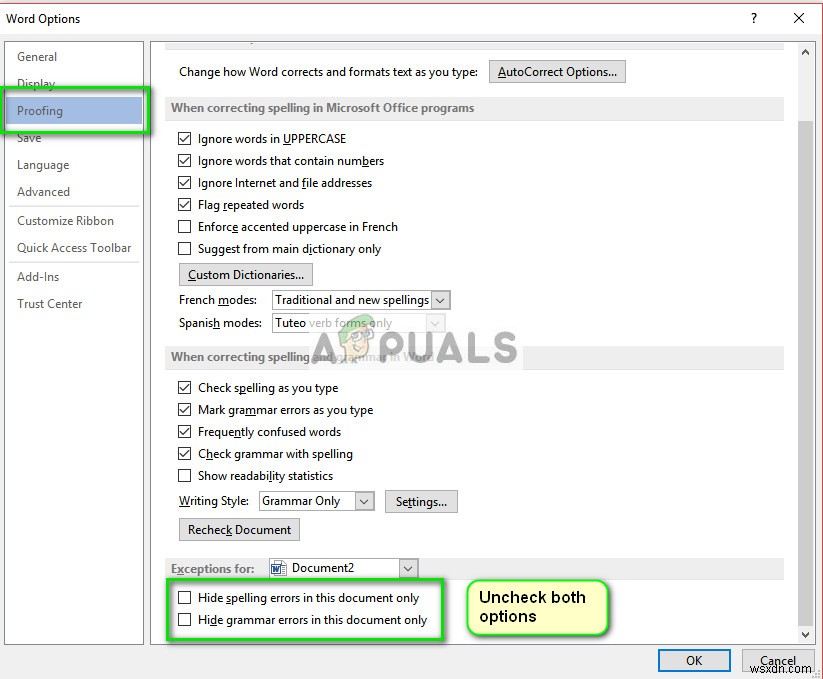823x679 pixels.
Task: Uncheck Frequently confused words
Action: tap(184, 432)
